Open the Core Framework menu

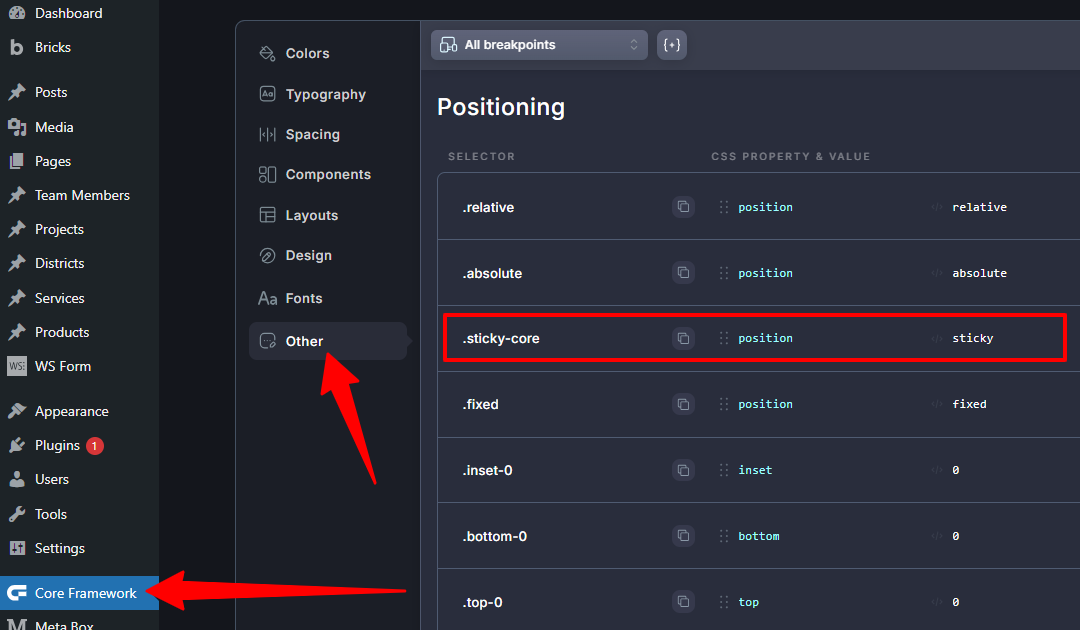79,593
